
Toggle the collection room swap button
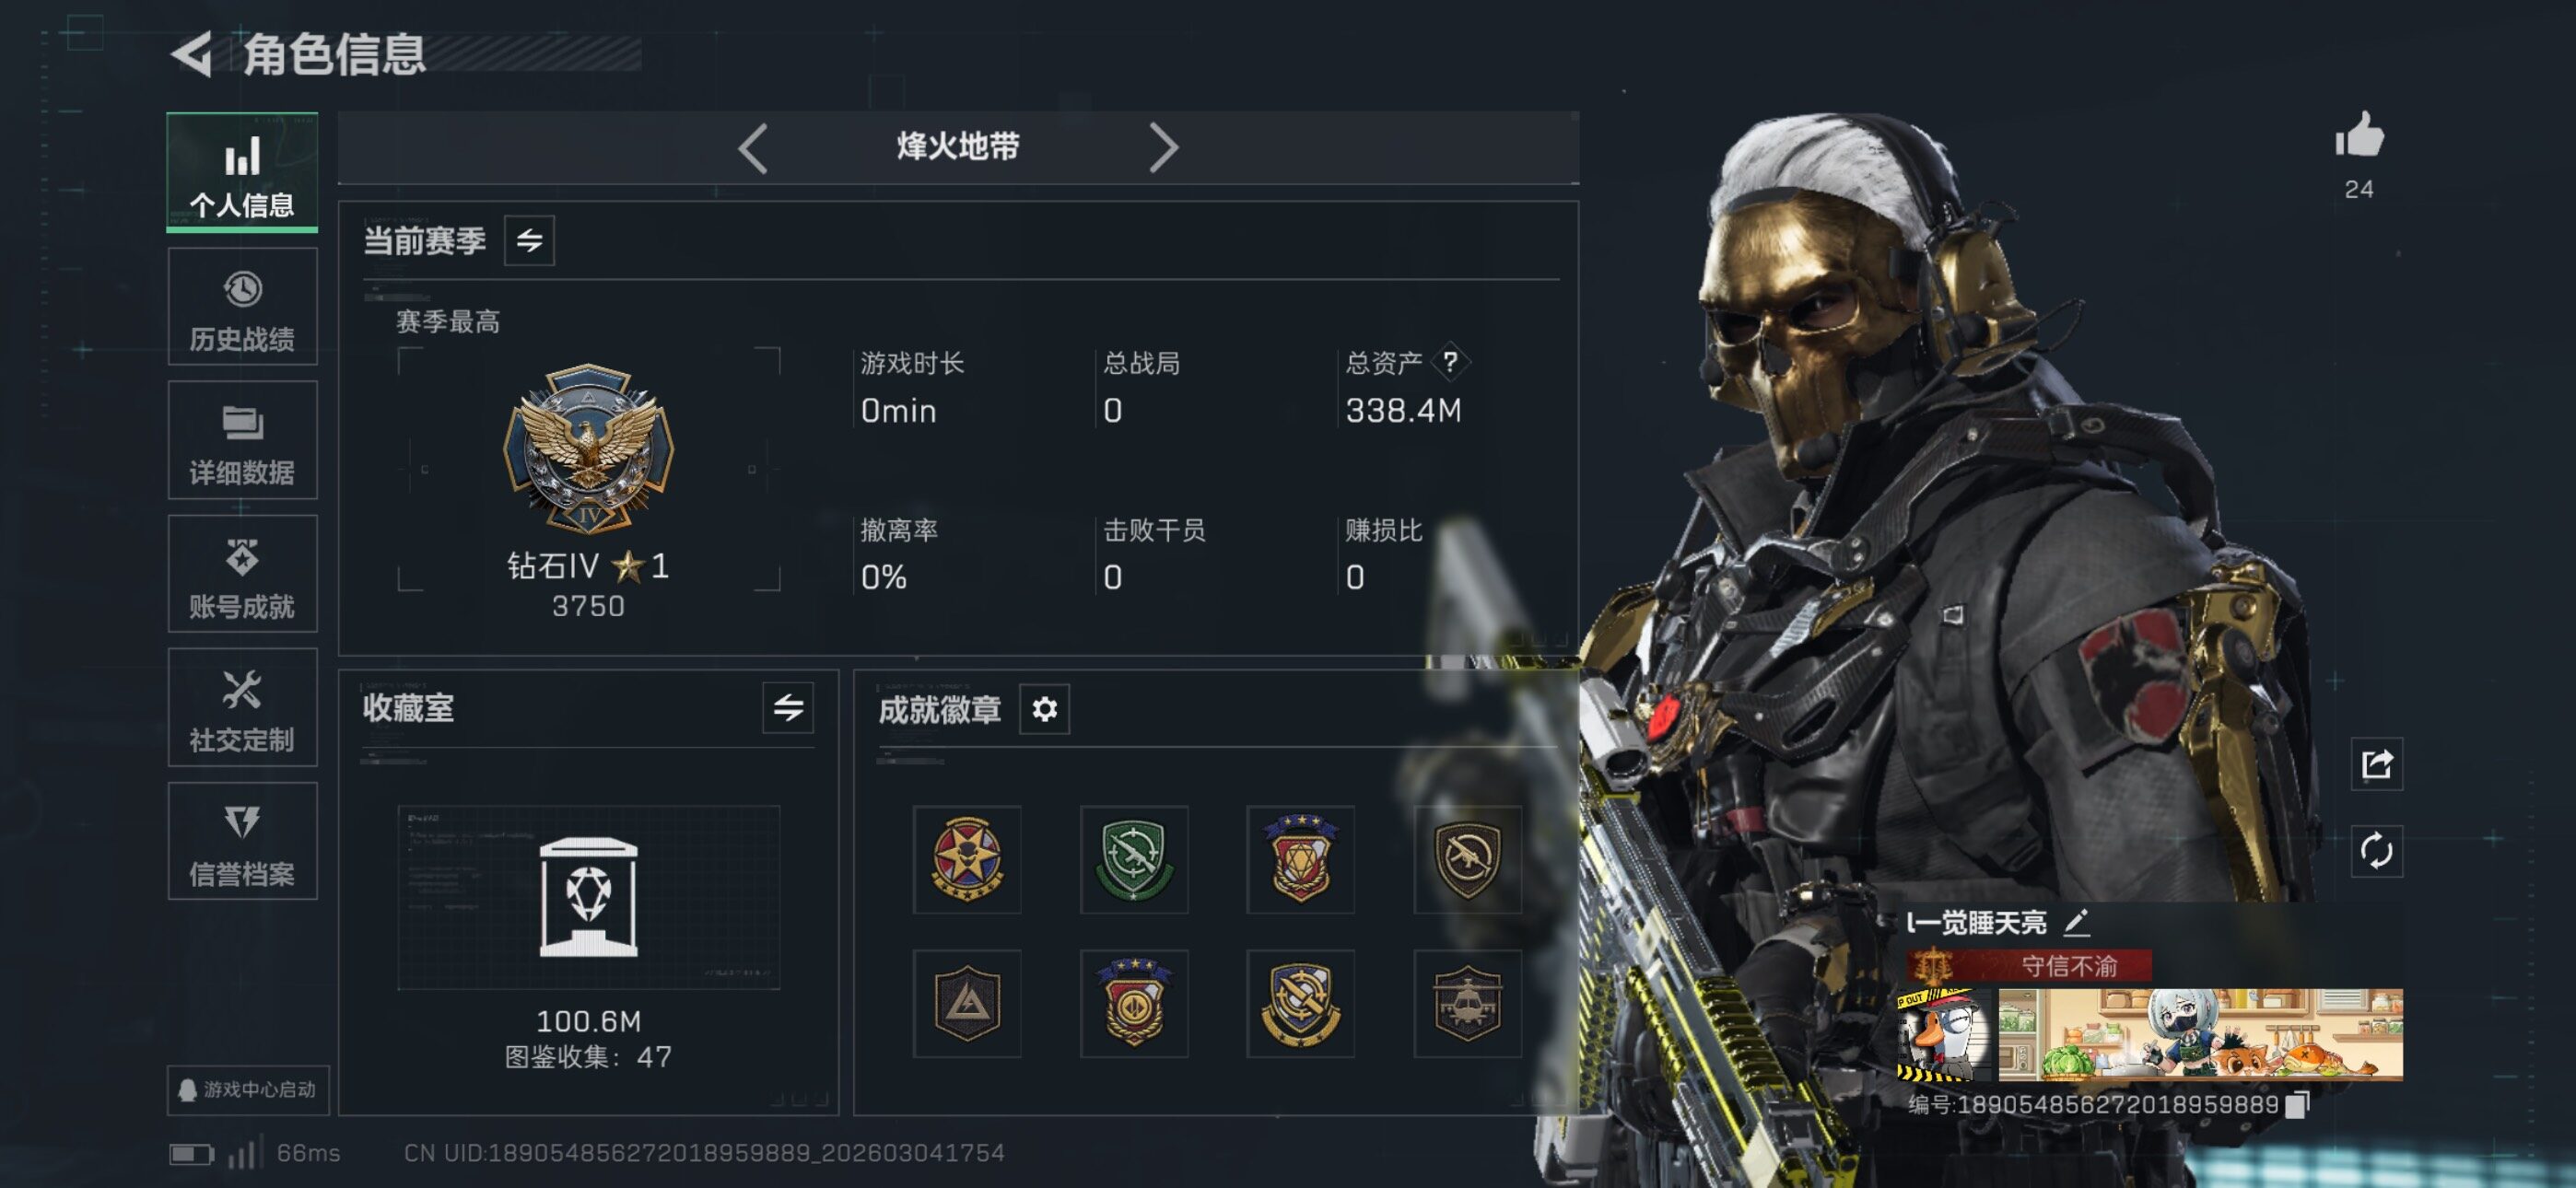(788, 709)
